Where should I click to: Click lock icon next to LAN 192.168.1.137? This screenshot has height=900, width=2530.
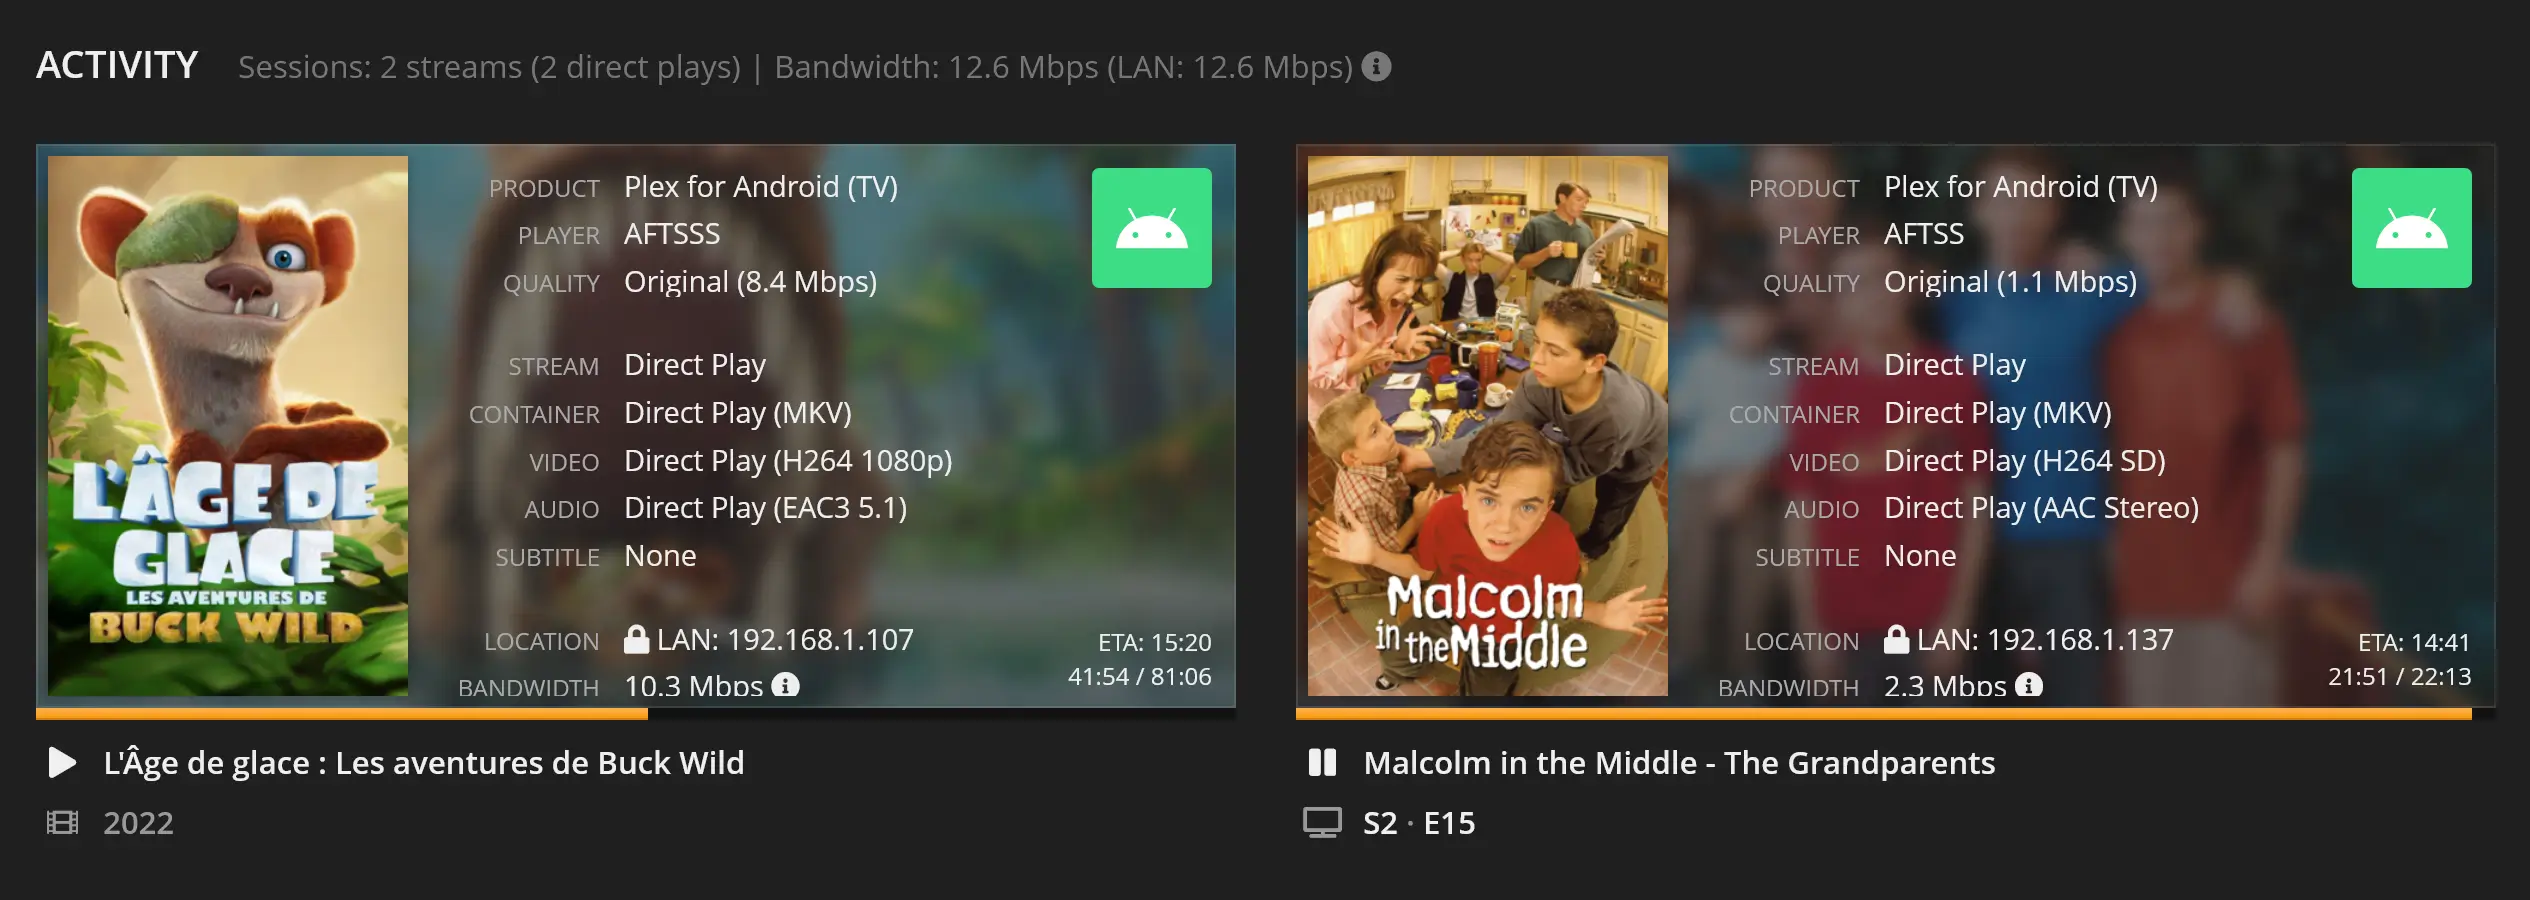click(x=1896, y=640)
